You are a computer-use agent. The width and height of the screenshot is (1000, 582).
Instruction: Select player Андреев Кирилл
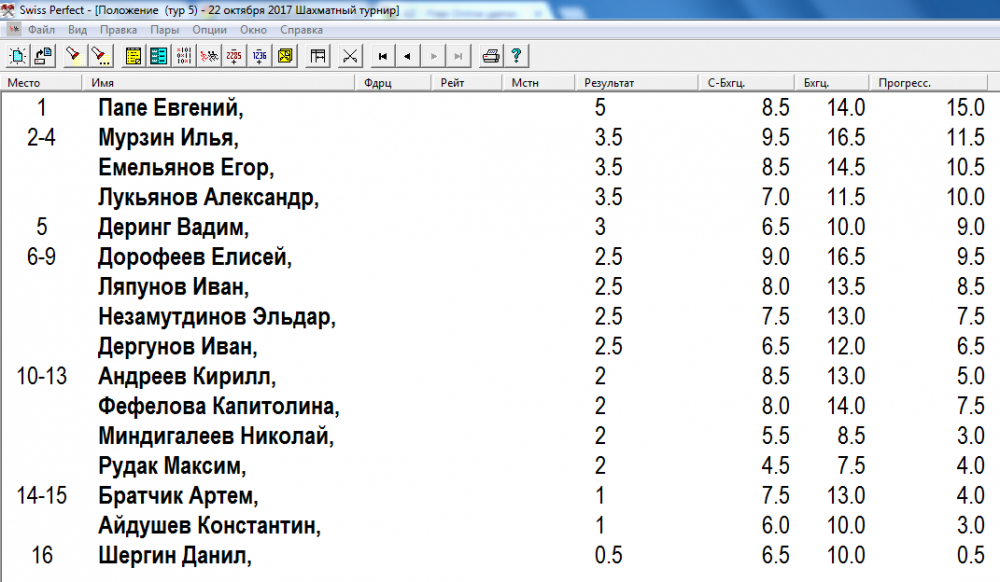pyautogui.click(x=187, y=377)
